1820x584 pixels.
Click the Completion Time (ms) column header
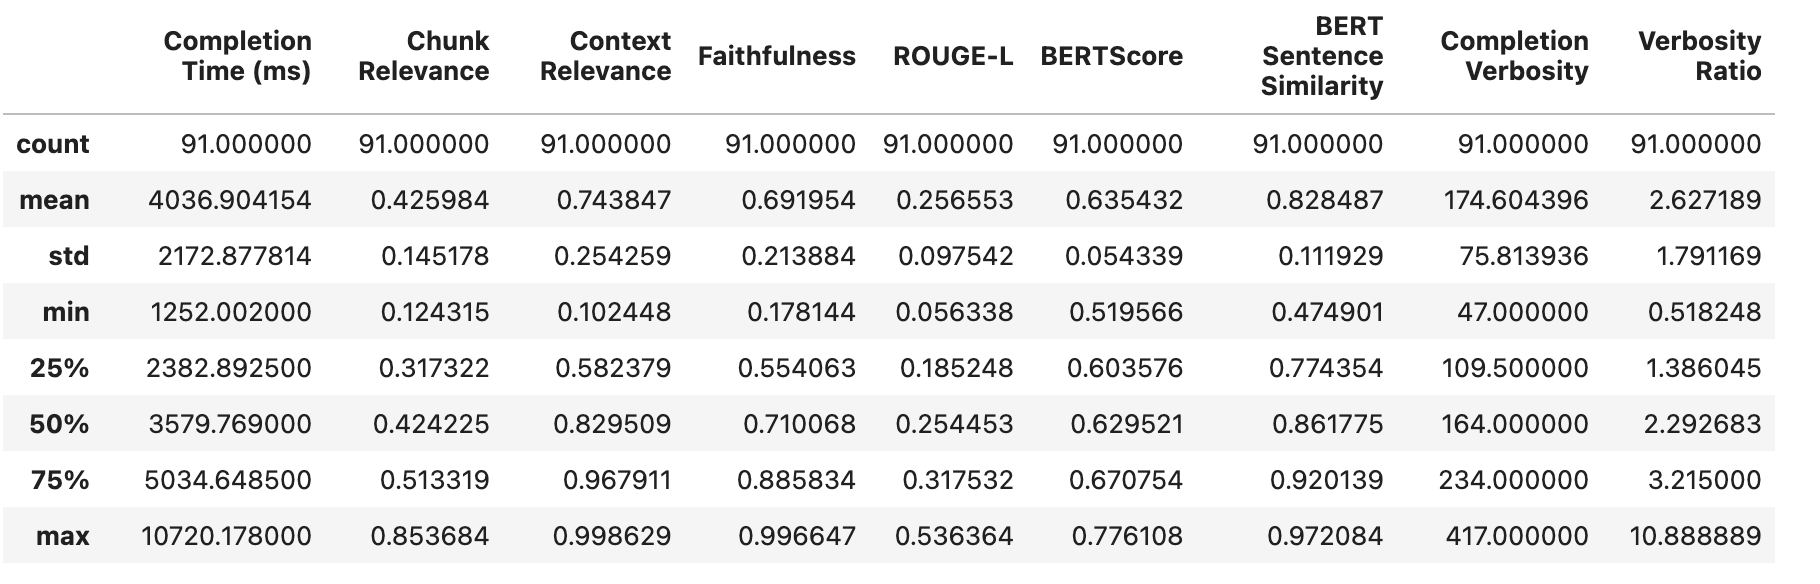(237, 56)
